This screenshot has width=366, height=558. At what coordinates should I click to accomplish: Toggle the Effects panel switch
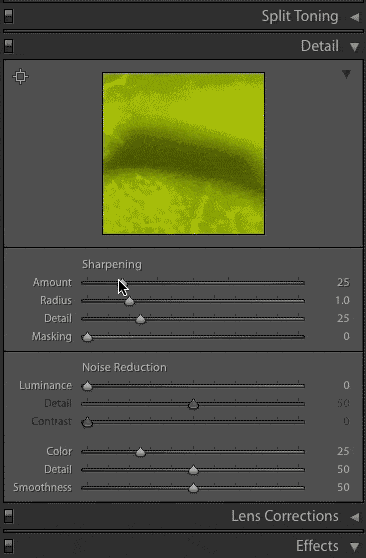click(9, 546)
